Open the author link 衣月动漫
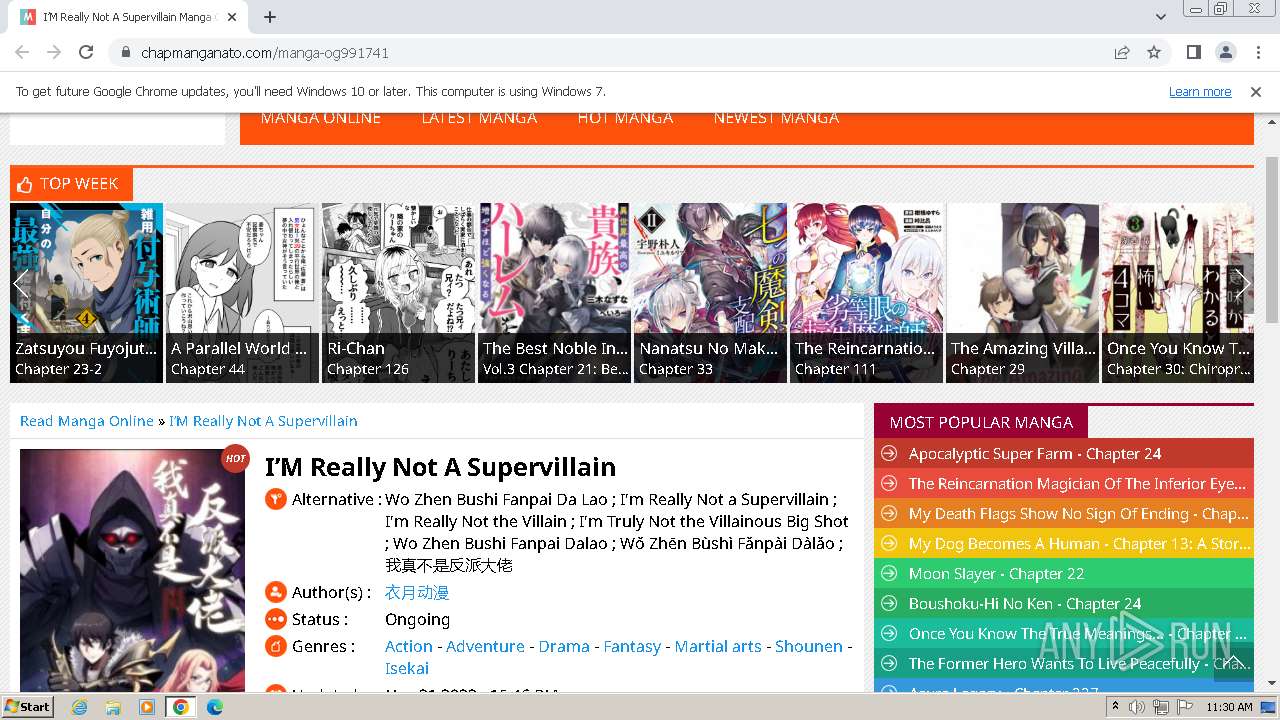 tap(417, 592)
